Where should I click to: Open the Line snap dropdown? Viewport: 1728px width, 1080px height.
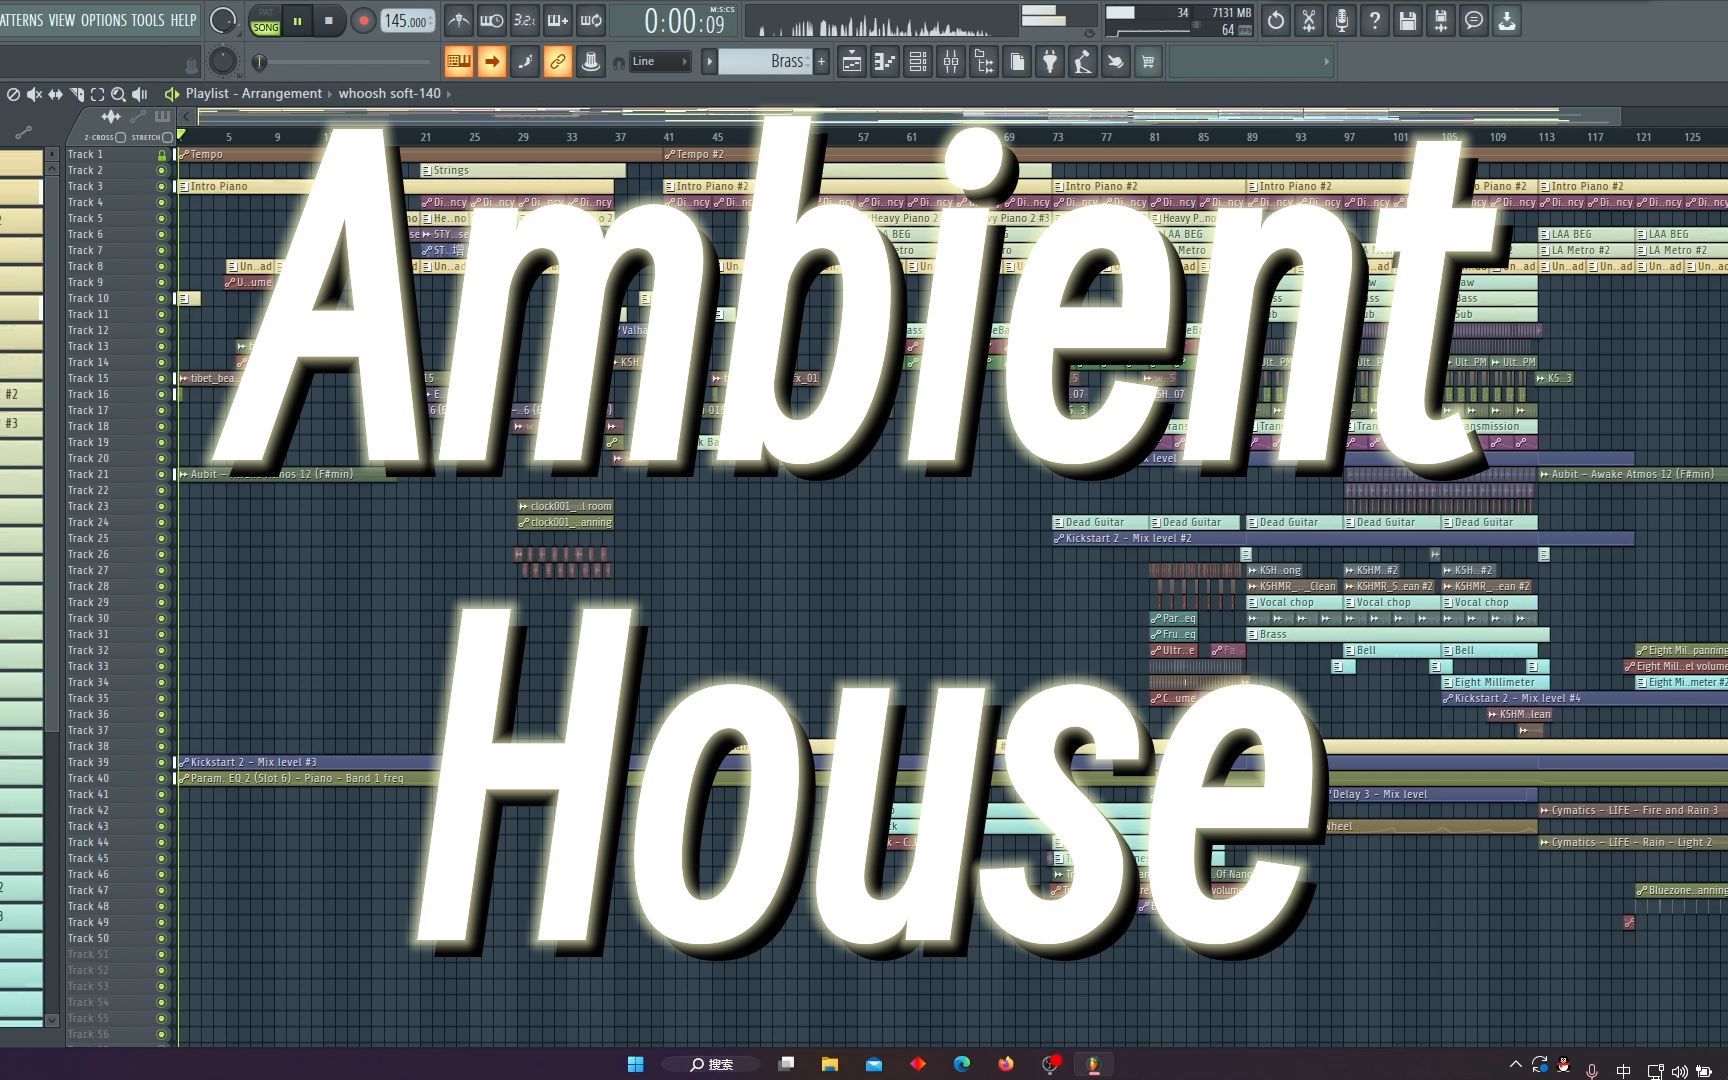click(660, 61)
